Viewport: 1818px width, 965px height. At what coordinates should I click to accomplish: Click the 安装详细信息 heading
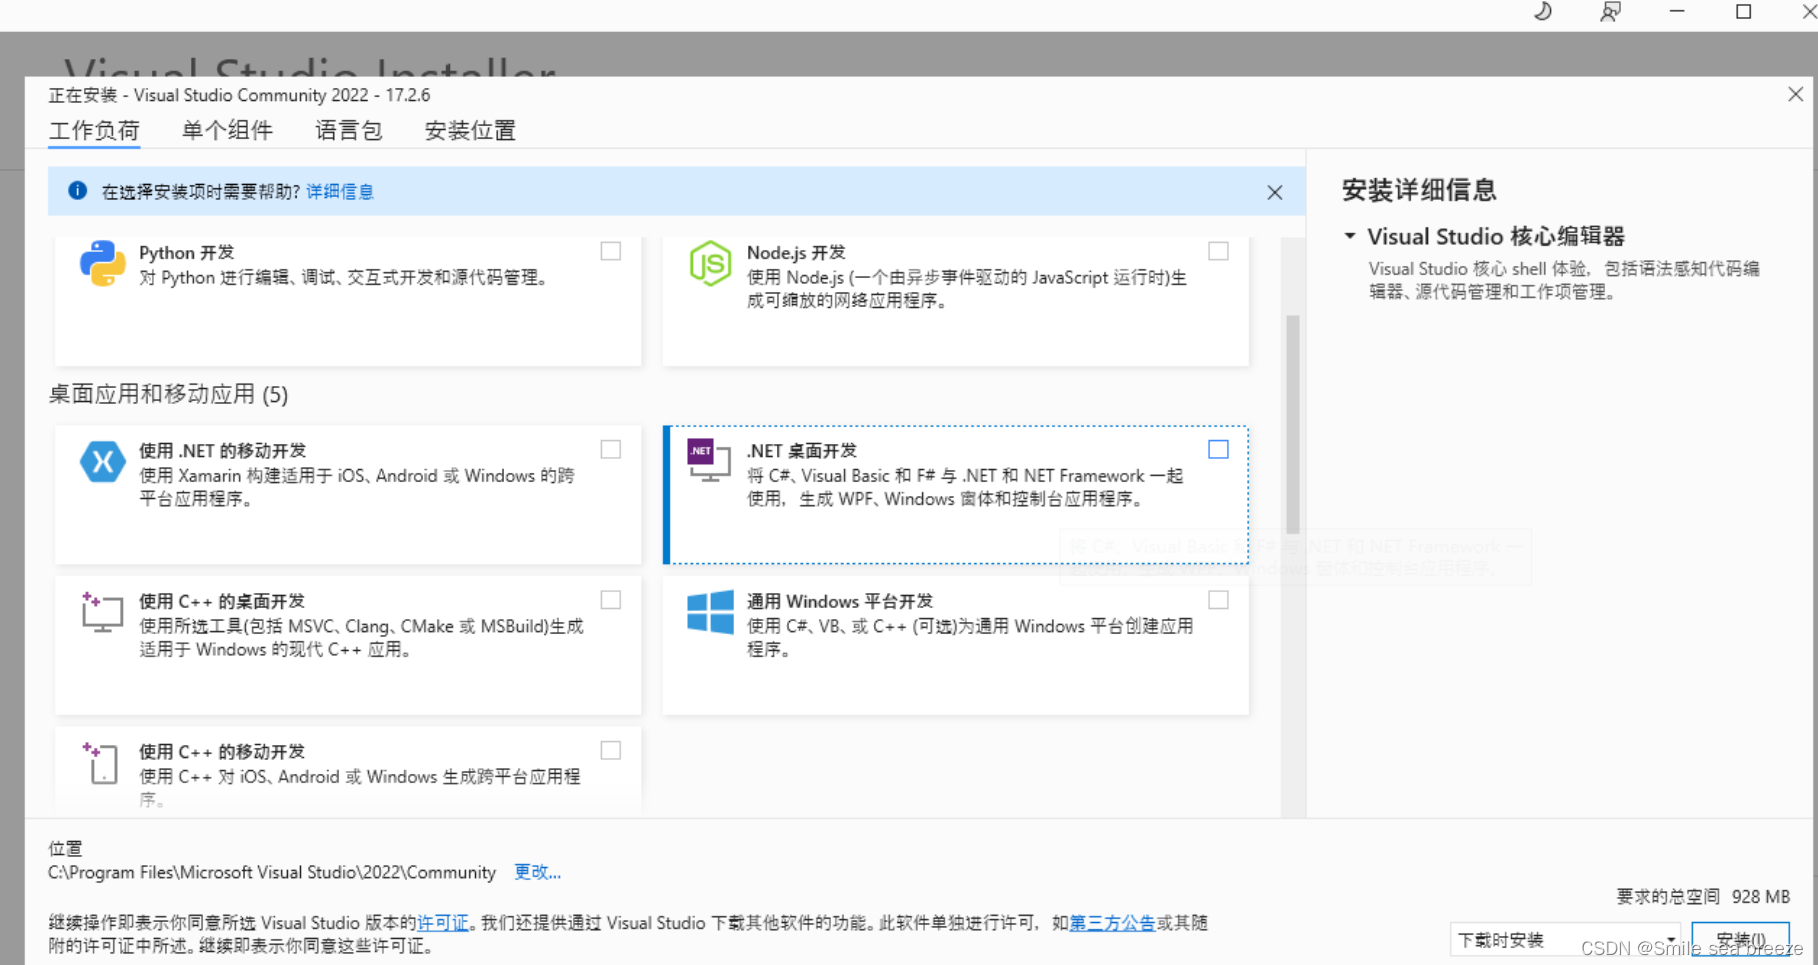1419,189
